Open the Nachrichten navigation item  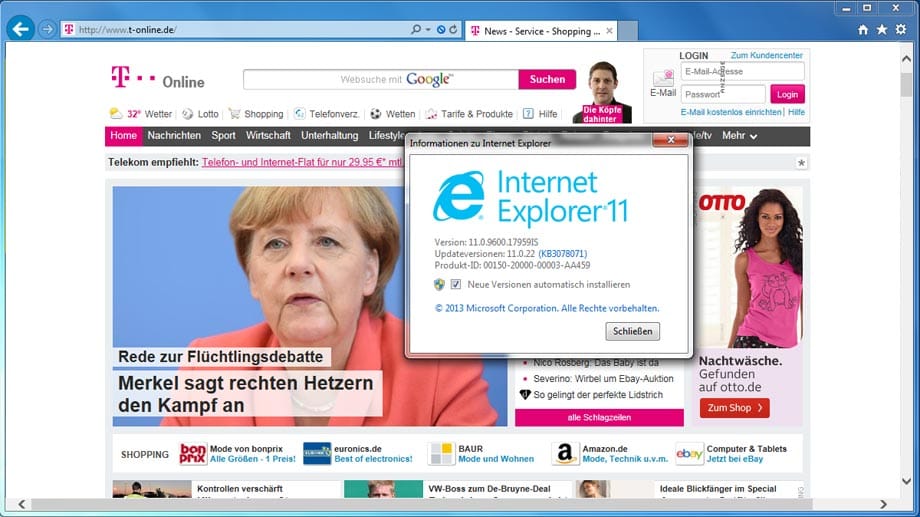click(x=174, y=136)
